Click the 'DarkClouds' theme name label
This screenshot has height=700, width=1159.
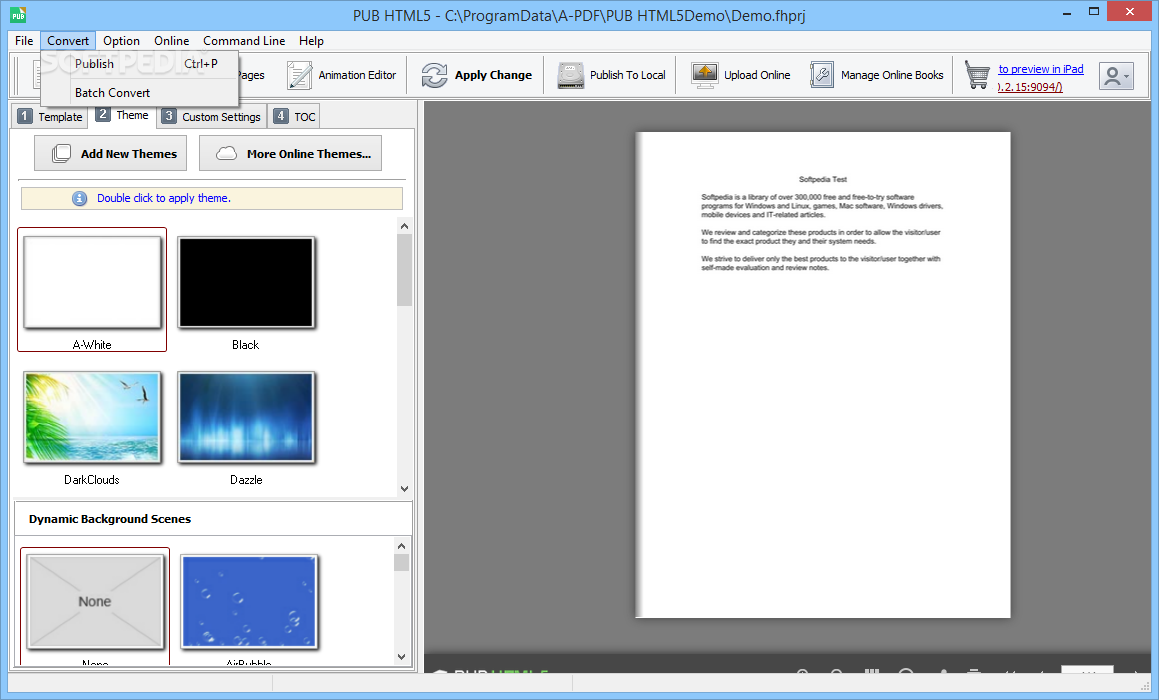[x=92, y=480]
